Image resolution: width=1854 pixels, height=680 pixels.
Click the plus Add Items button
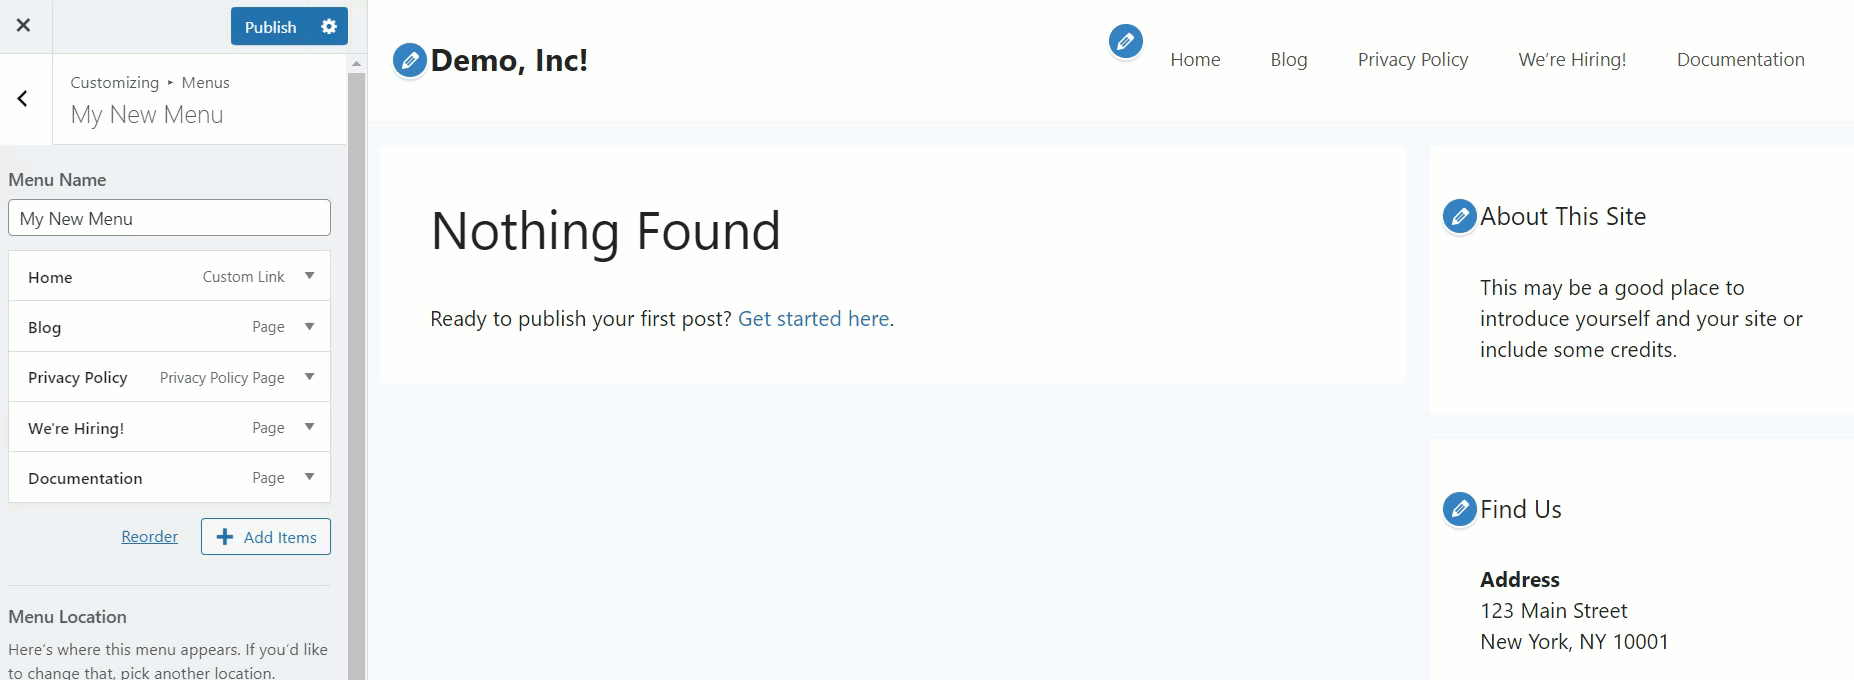pyautogui.click(x=266, y=537)
